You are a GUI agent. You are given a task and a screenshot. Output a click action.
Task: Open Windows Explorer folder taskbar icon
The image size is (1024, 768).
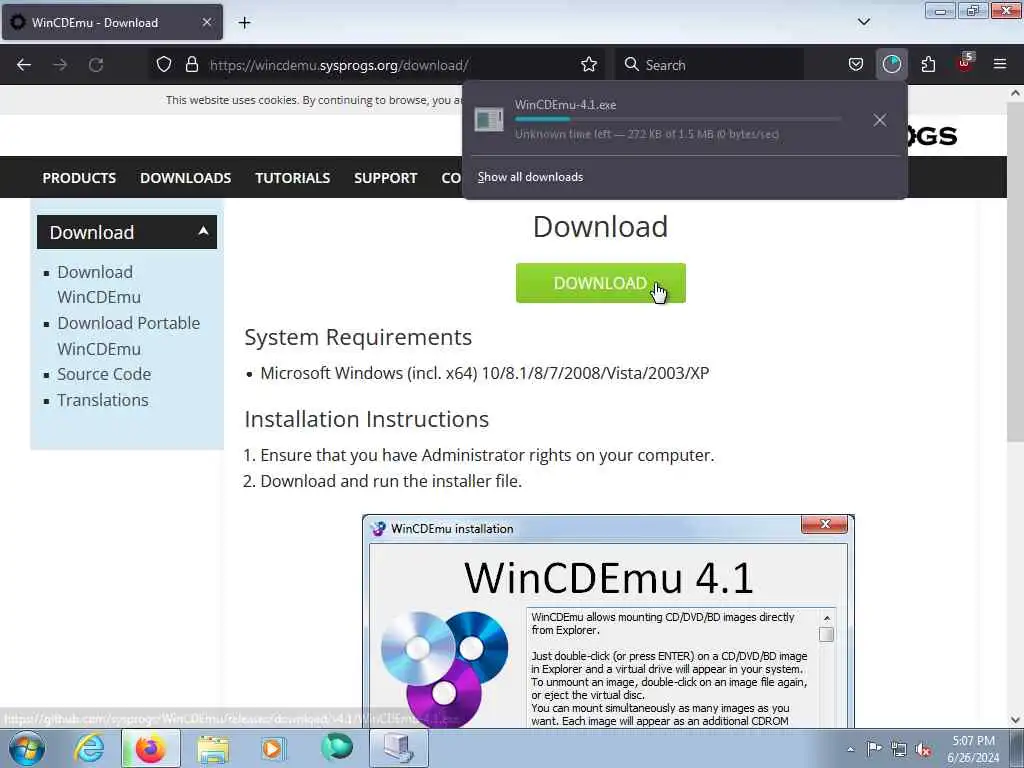(x=213, y=748)
